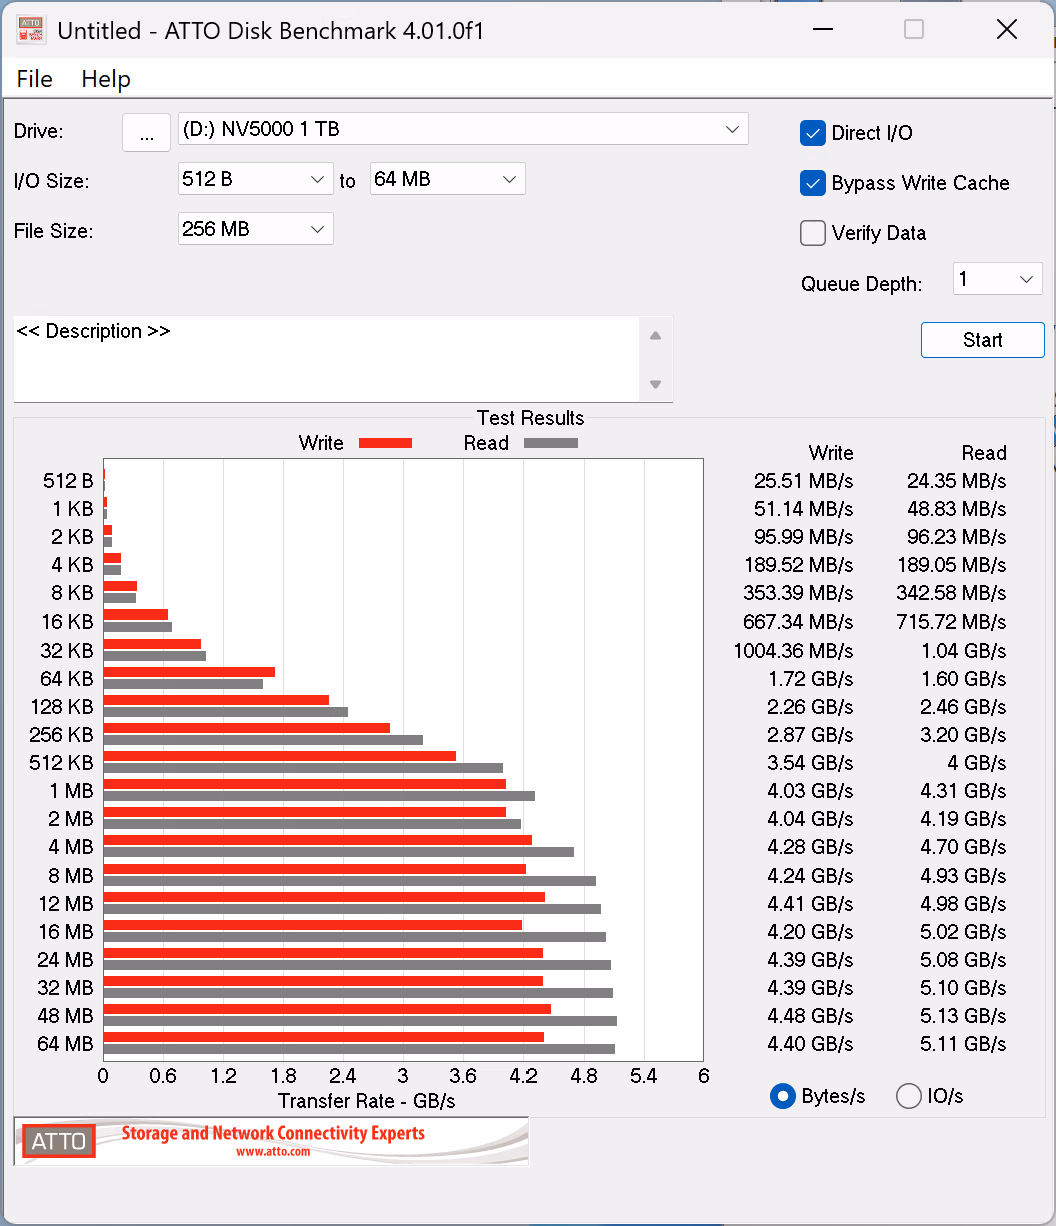This screenshot has height=1226, width=1056.
Task: Maximize the ATTO Disk Benchmark window
Action: pos(914,30)
